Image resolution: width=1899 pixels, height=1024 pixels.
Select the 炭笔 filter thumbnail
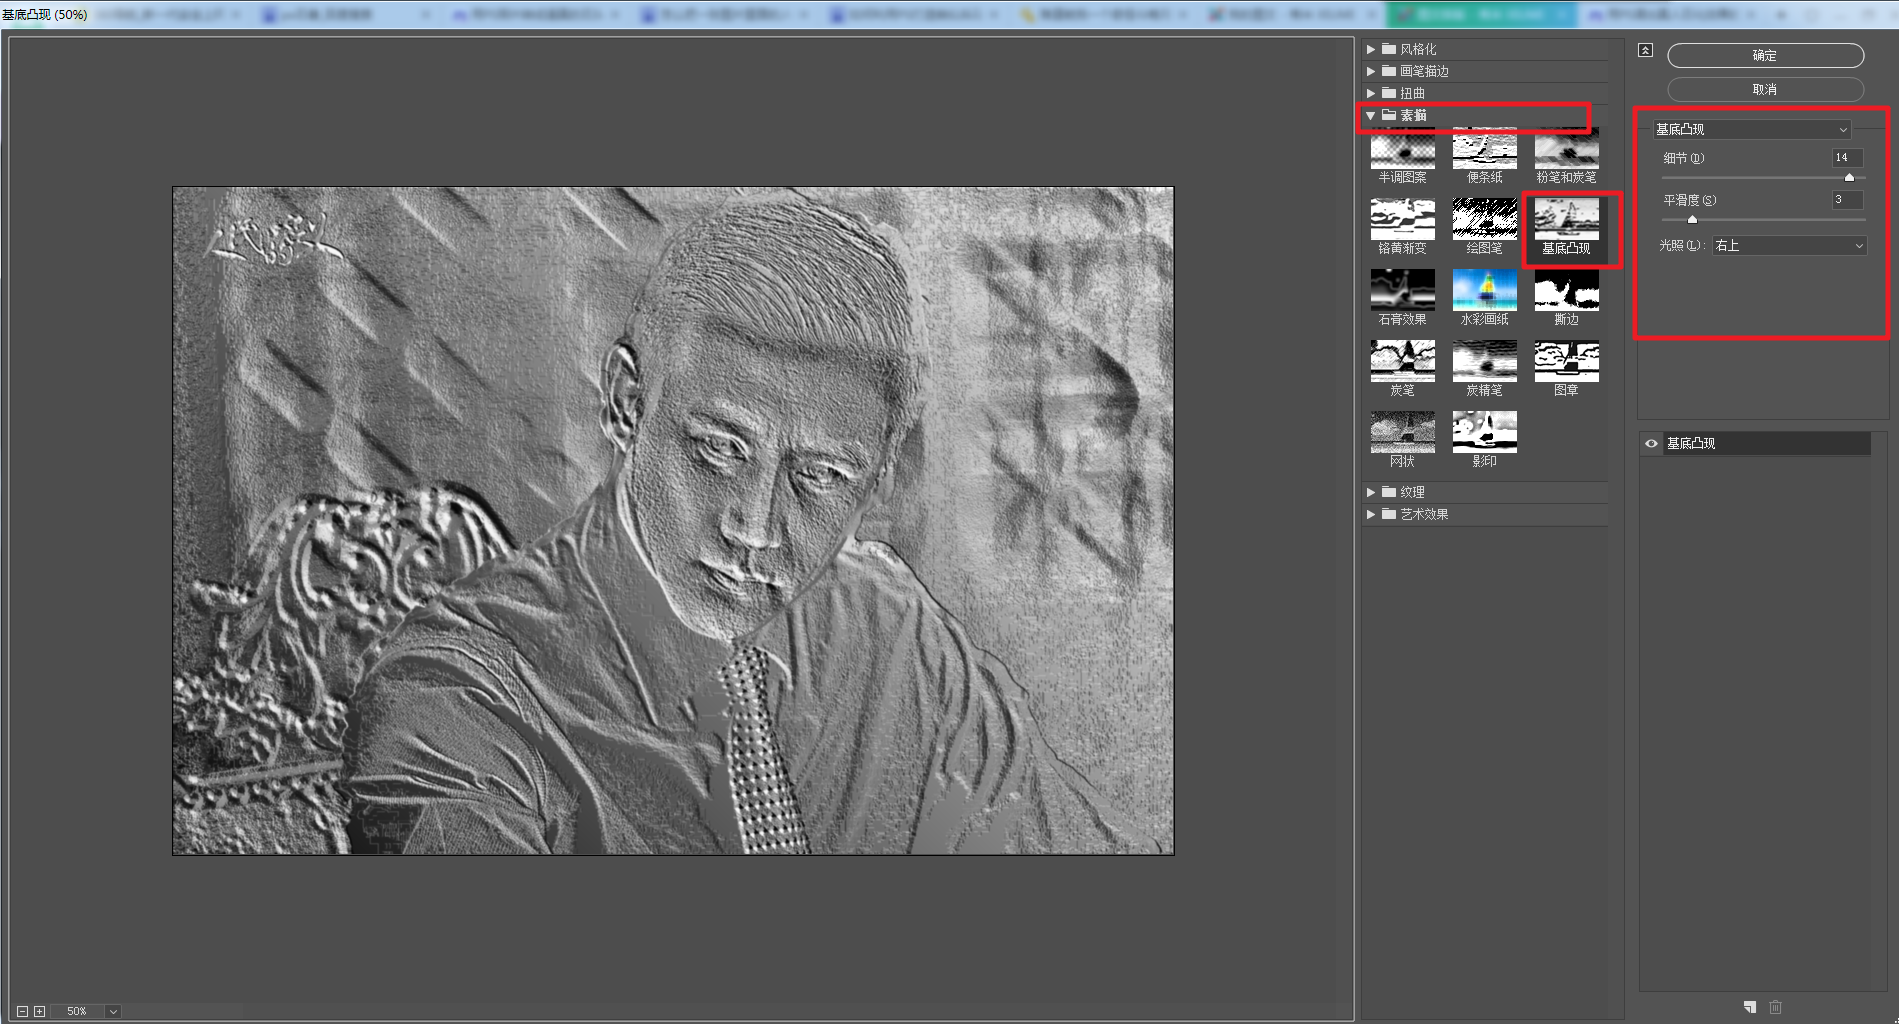pyautogui.click(x=1402, y=361)
